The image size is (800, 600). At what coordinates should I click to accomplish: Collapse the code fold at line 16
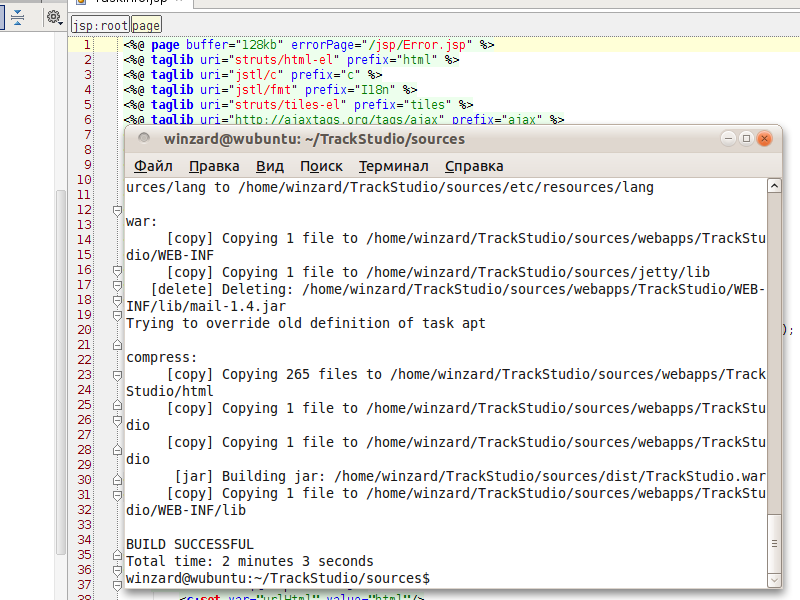click(117, 270)
